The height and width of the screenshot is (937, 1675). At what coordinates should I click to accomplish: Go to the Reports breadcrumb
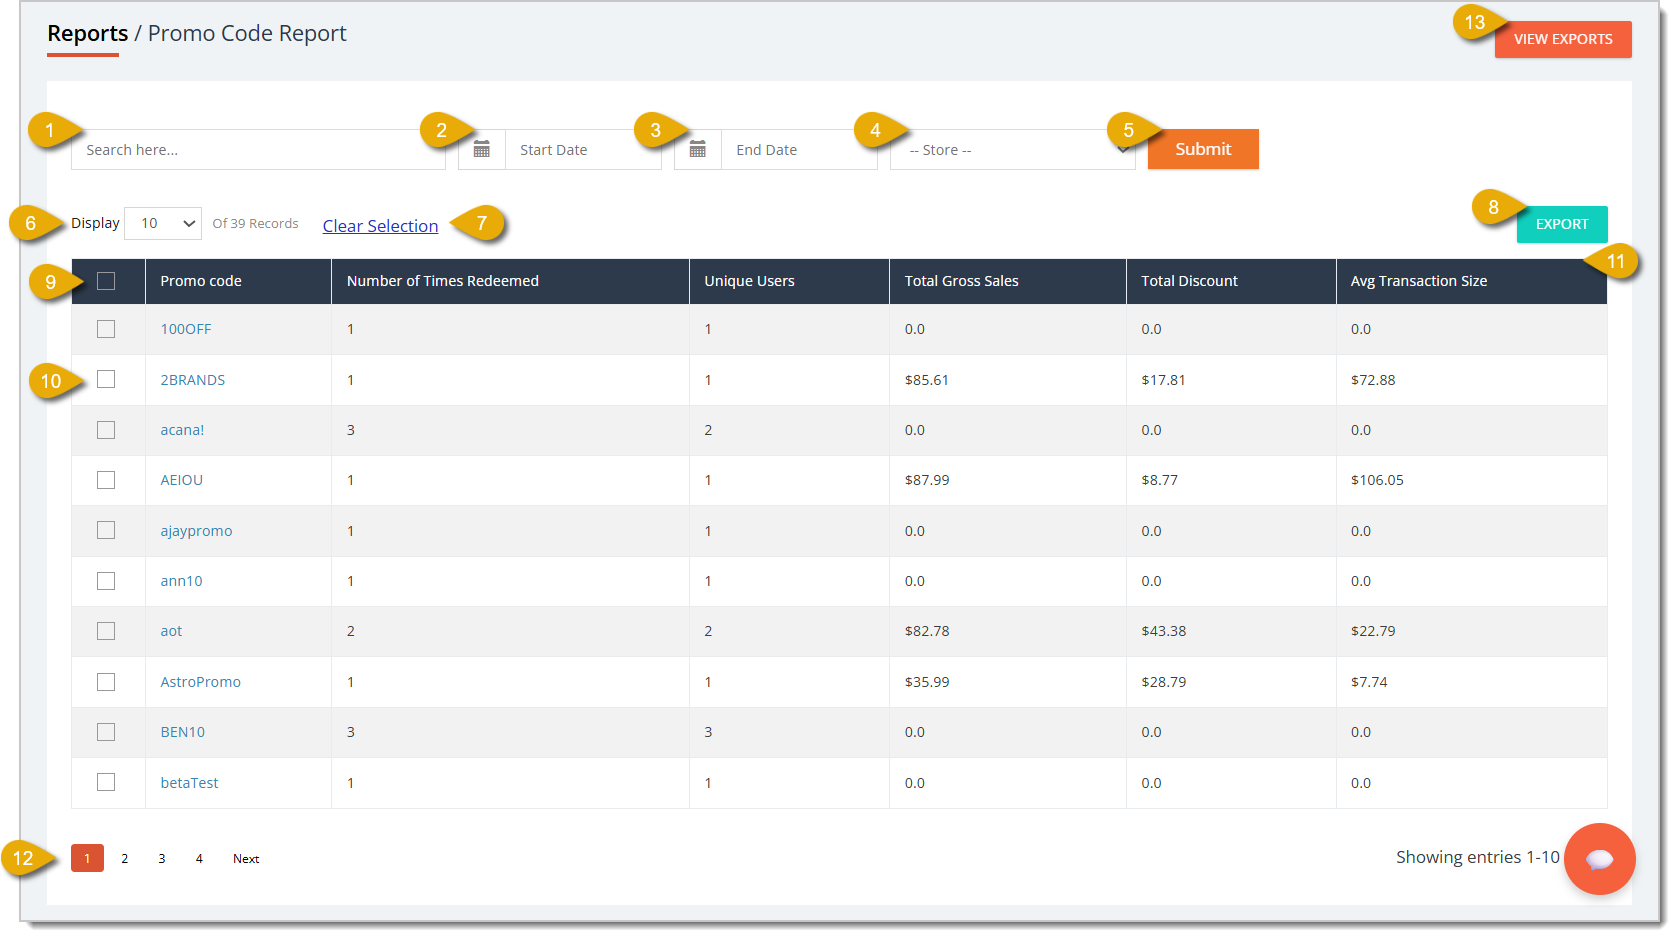tap(88, 33)
